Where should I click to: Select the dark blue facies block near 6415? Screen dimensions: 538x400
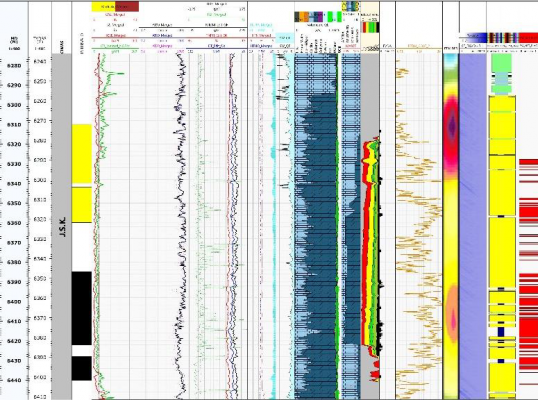501,332
